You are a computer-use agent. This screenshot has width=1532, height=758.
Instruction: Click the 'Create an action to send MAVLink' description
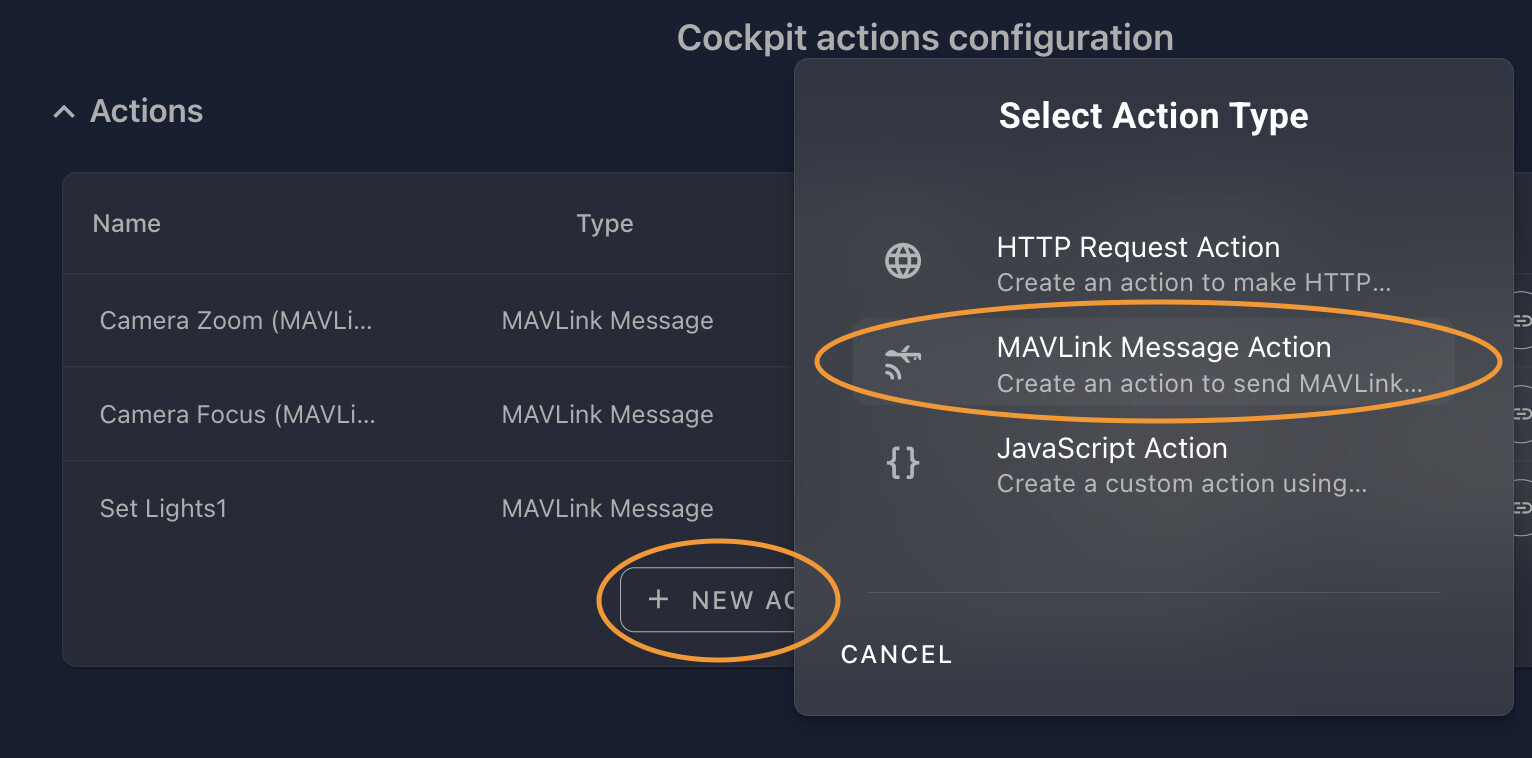click(x=1209, y=384)
